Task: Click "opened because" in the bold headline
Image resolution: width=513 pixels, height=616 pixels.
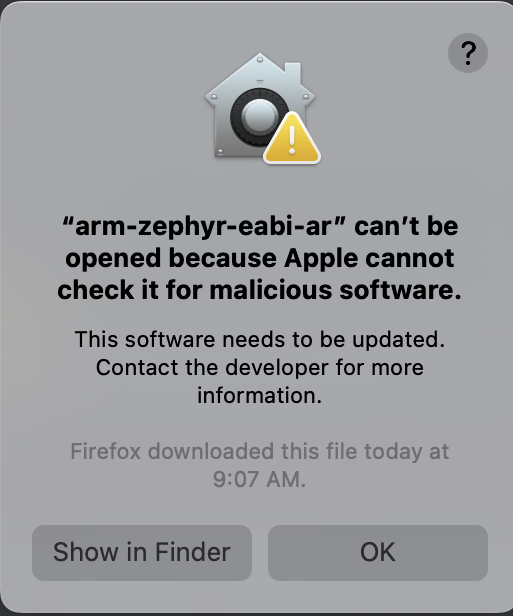Action: (171, 259)
